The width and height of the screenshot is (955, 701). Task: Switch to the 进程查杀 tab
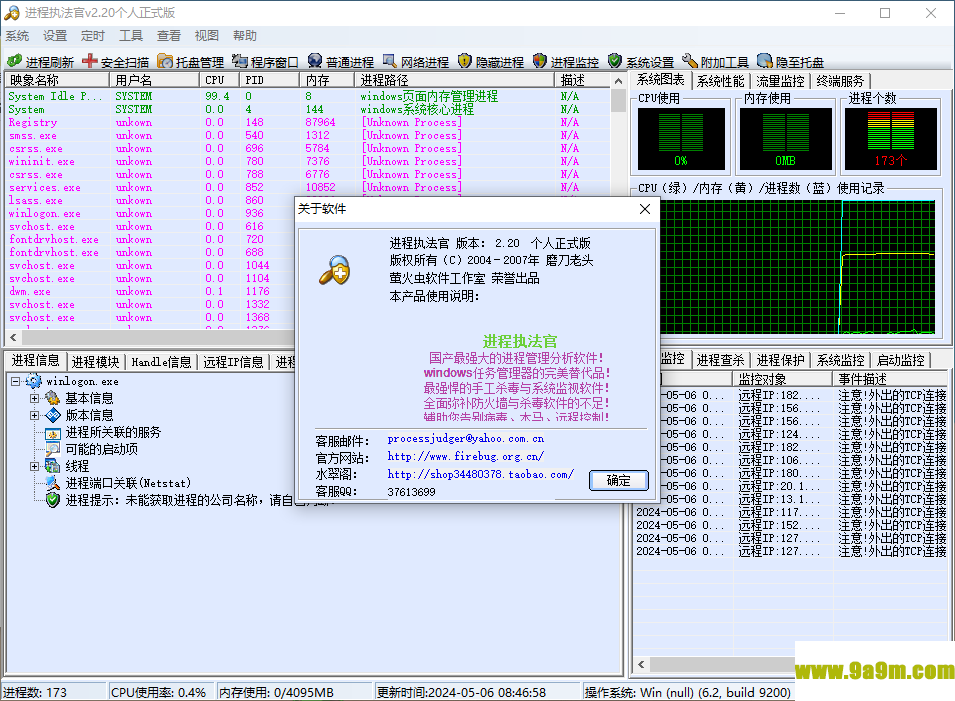tap(721, 360)
